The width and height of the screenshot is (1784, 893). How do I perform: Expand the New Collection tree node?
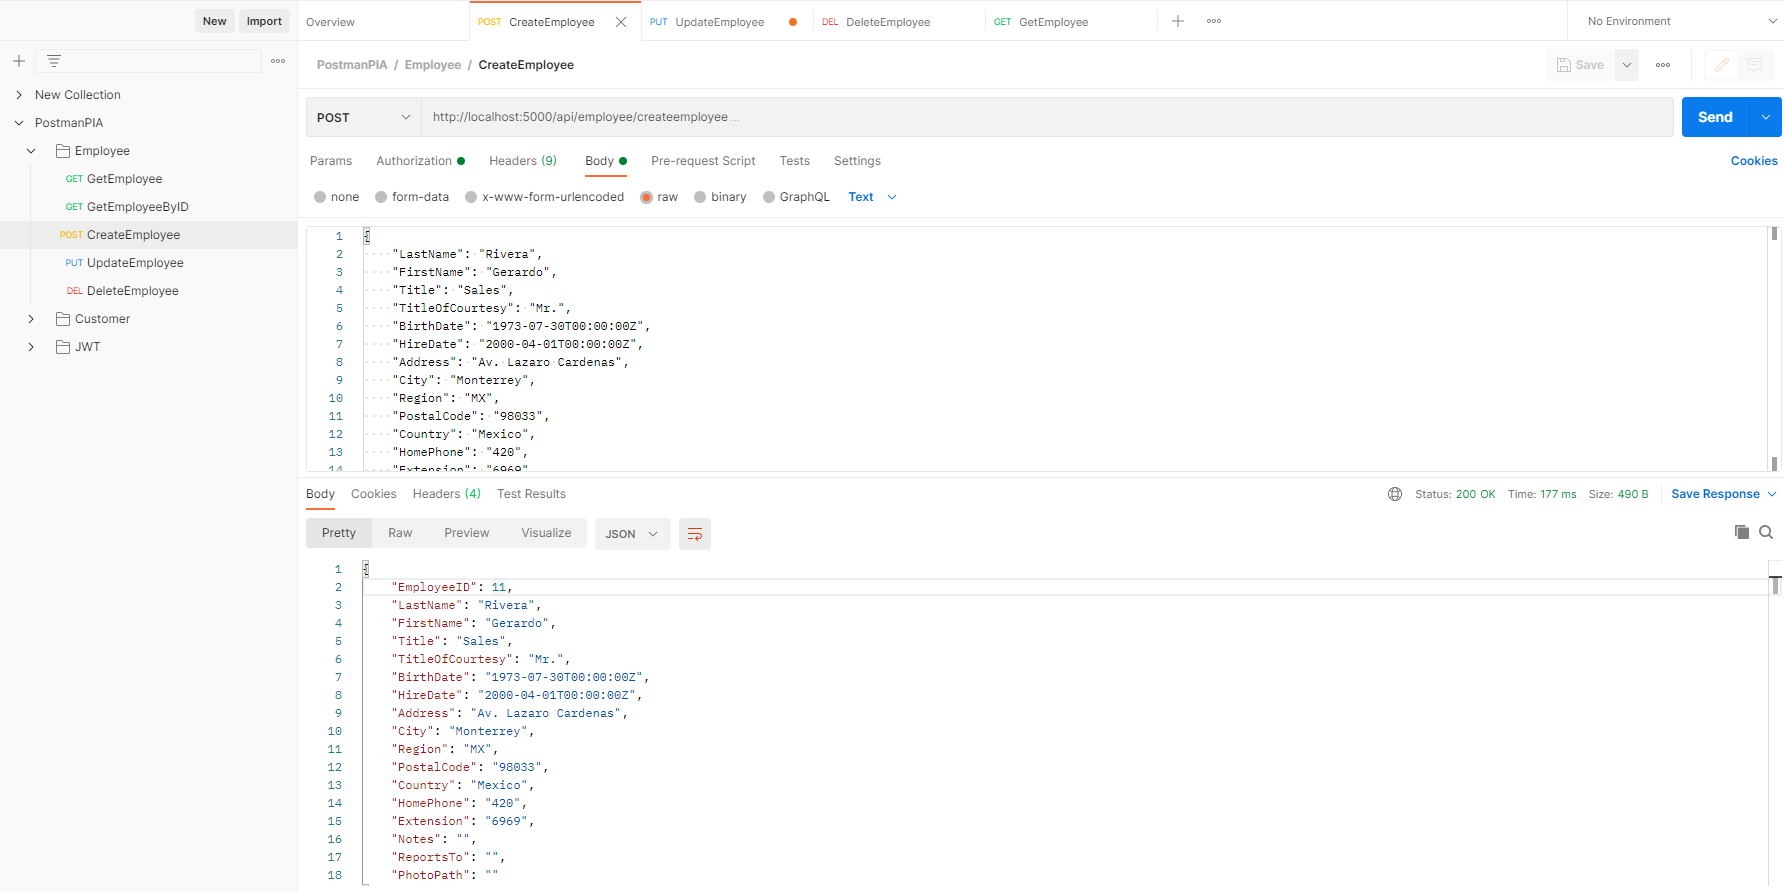pos(19,95)
